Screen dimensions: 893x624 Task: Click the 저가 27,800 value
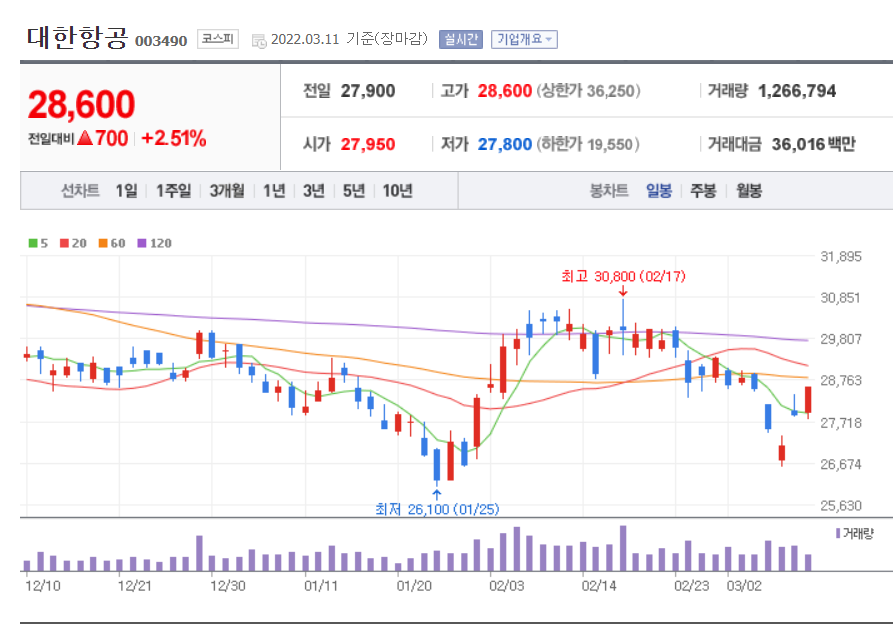click(x=505, y=145)
